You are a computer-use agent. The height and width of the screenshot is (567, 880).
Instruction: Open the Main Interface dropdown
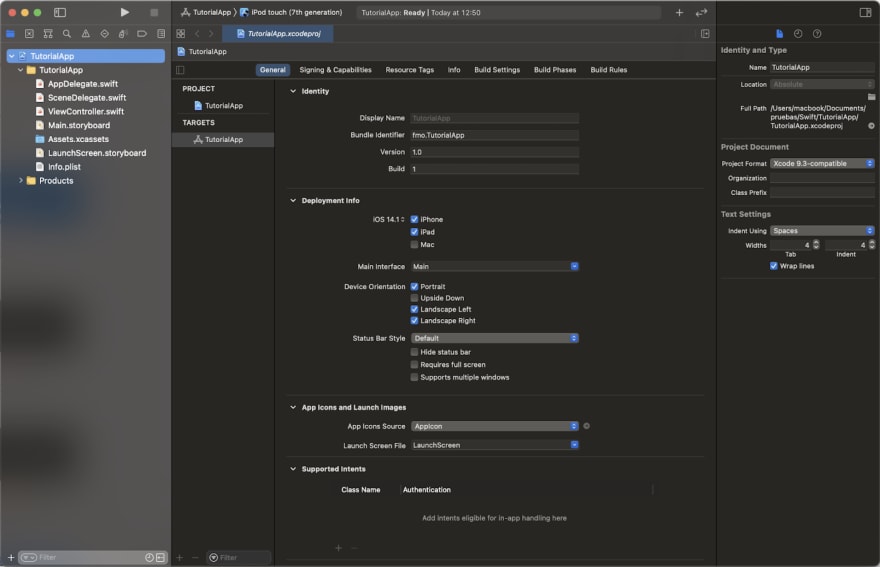tap(494, 267)
